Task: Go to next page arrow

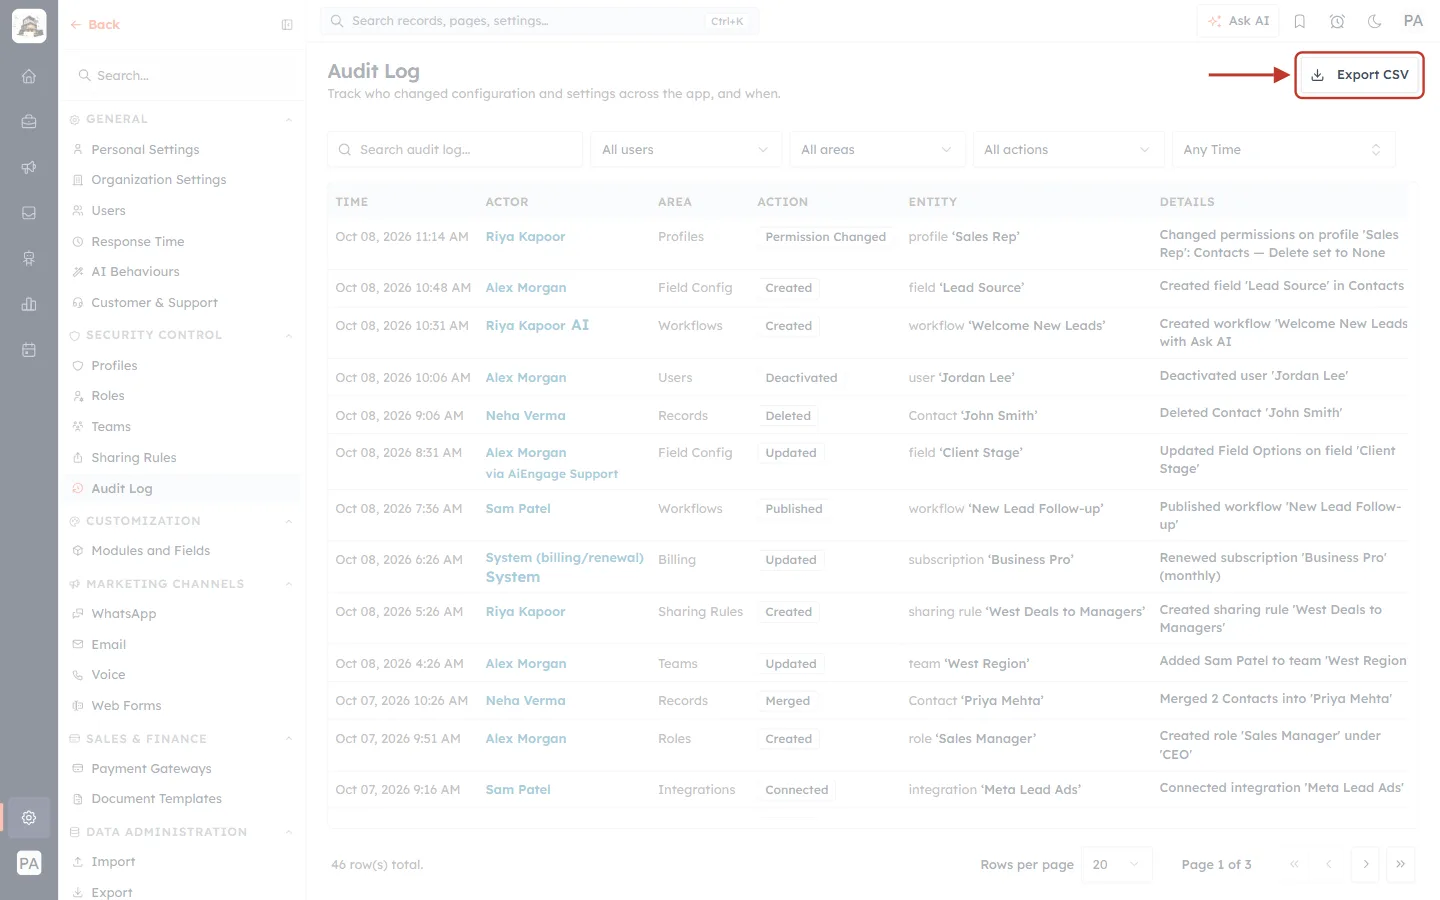Action: [1365, 865]
